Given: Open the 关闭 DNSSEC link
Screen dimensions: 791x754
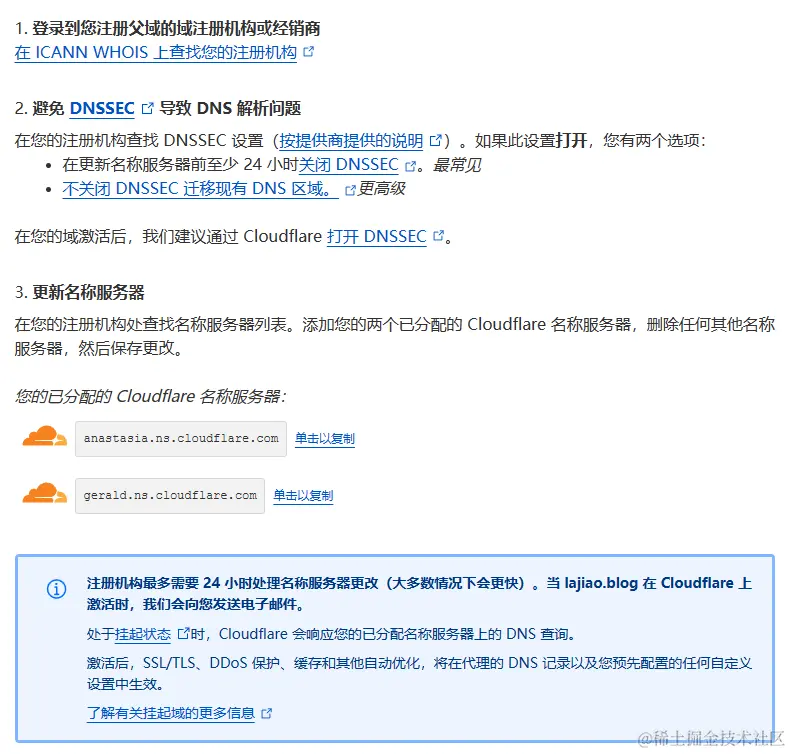Looking at the screenshot, I should (349, 165).
